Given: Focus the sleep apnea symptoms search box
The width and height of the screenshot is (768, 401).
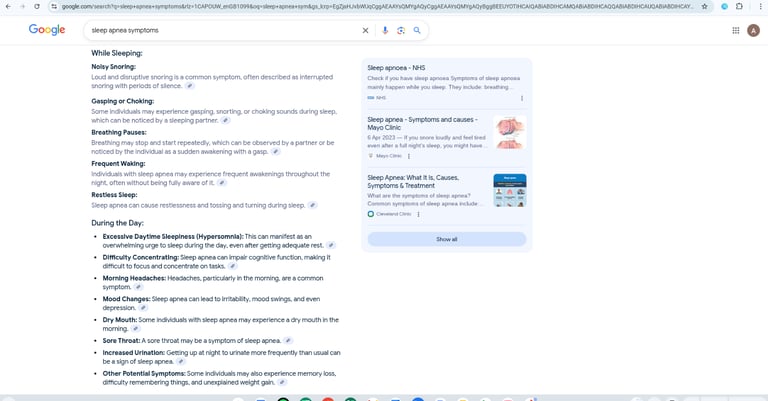Looking at the screenshot, I should 223,30.
